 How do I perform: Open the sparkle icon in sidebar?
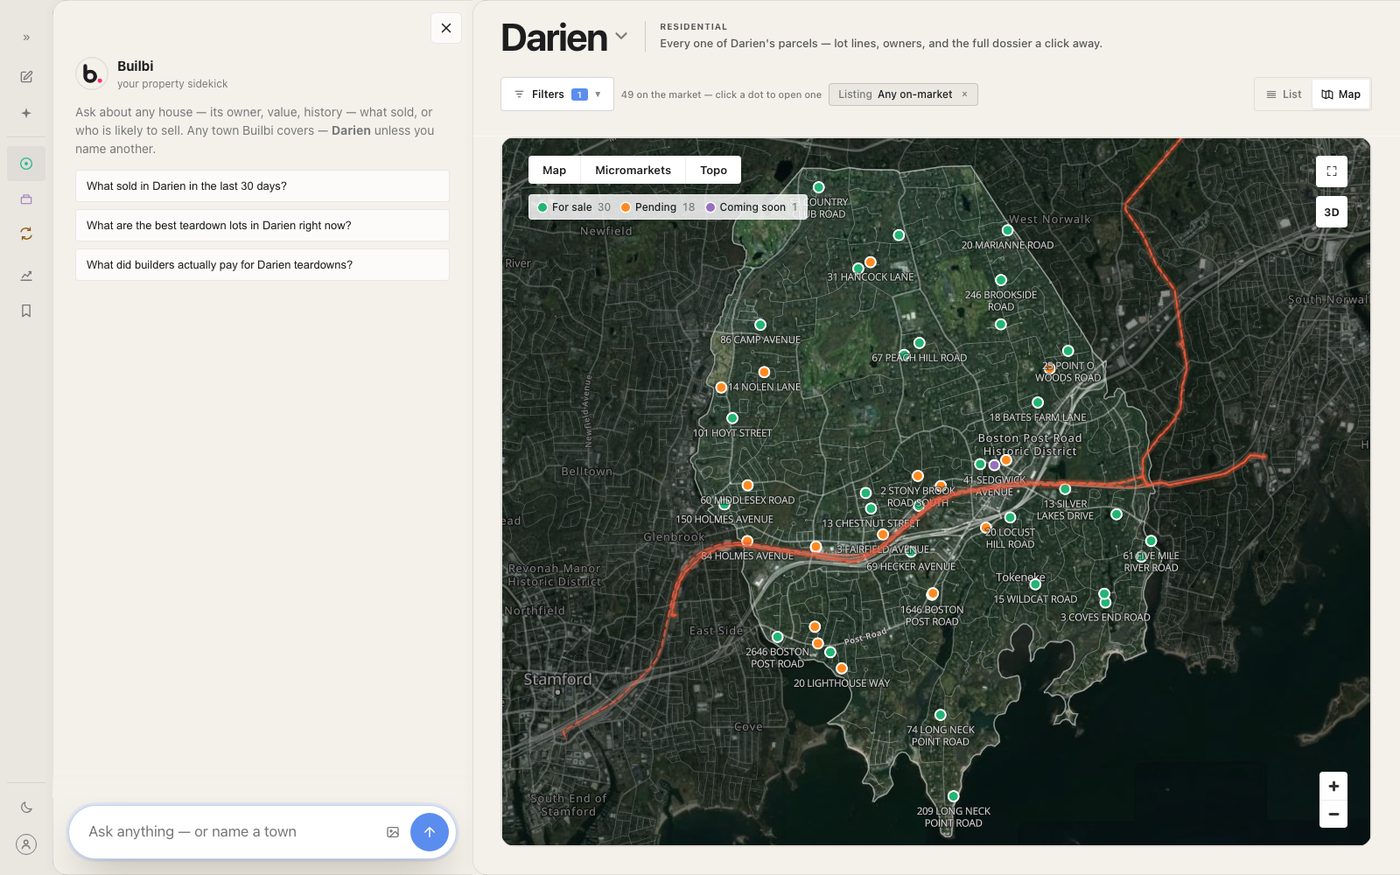(x=26, y=113)
